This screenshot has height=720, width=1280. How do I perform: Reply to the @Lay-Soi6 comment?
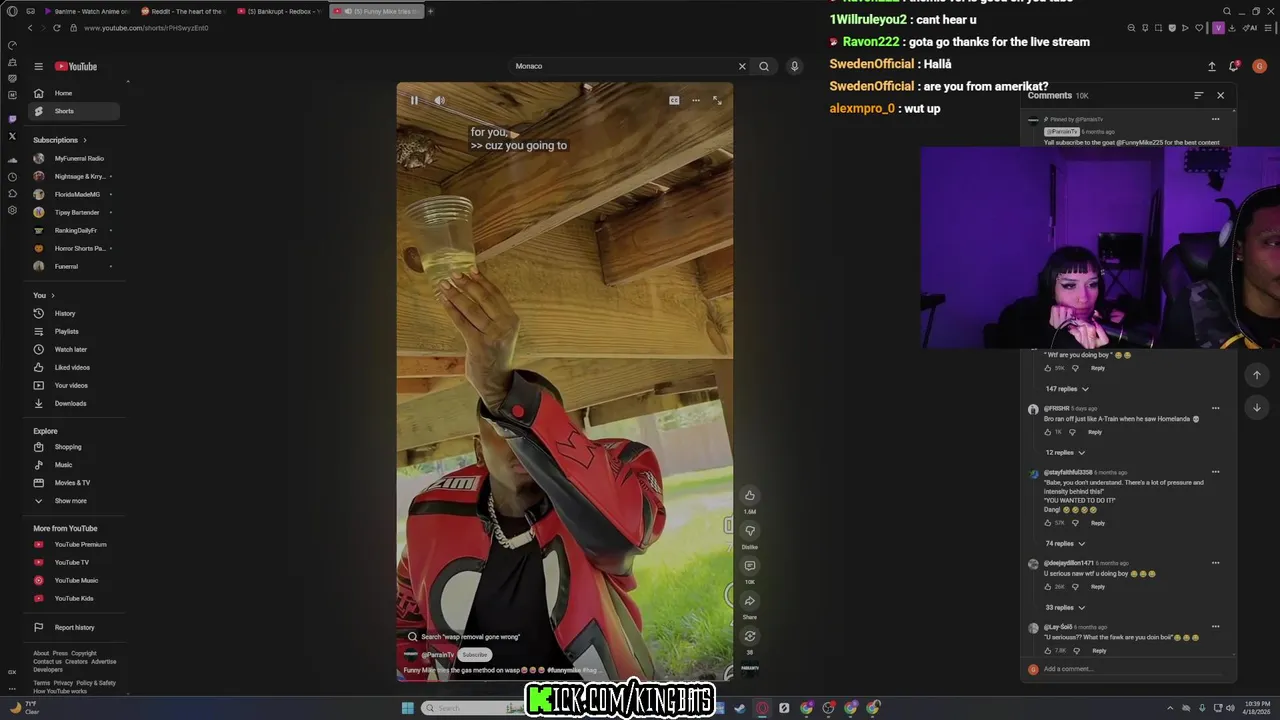pyautogui.click(x=1099, y=651)
